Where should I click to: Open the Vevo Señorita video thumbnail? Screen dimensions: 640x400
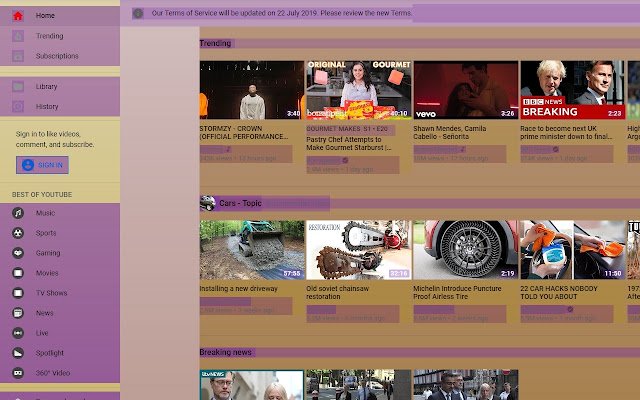click(466, 90)
